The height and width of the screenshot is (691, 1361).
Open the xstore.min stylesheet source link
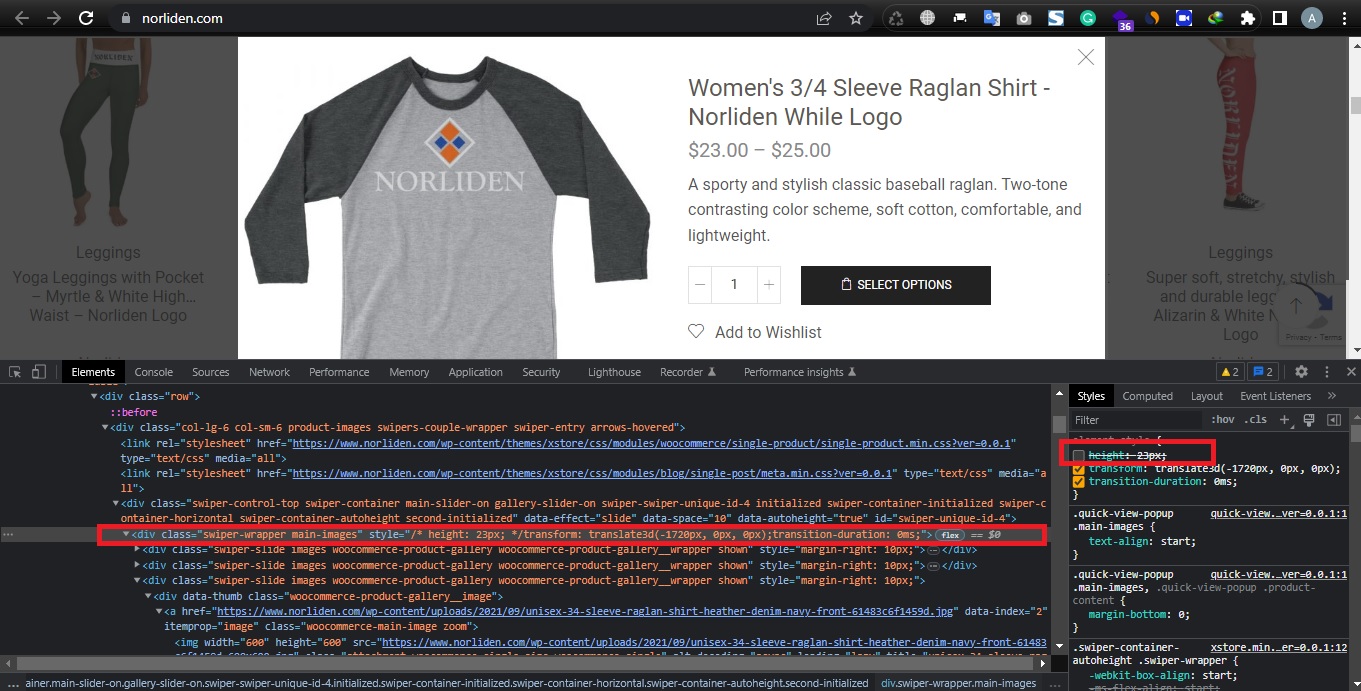[1279, 648]
